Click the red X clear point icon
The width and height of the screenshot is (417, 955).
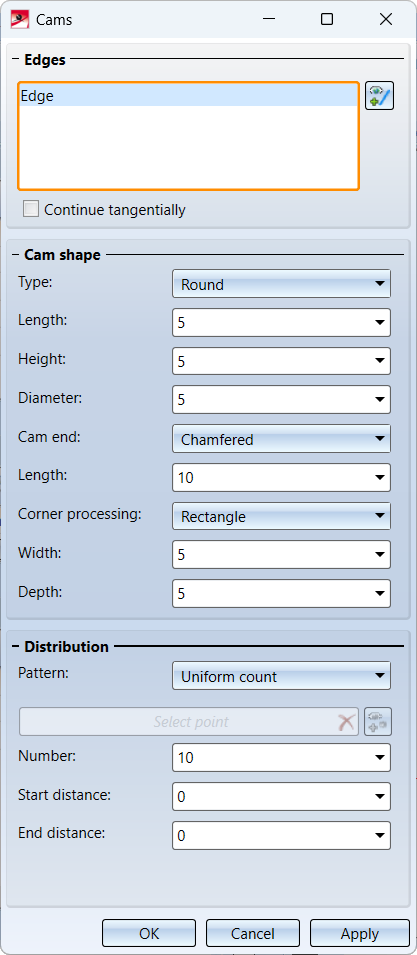tap(346, 722)
